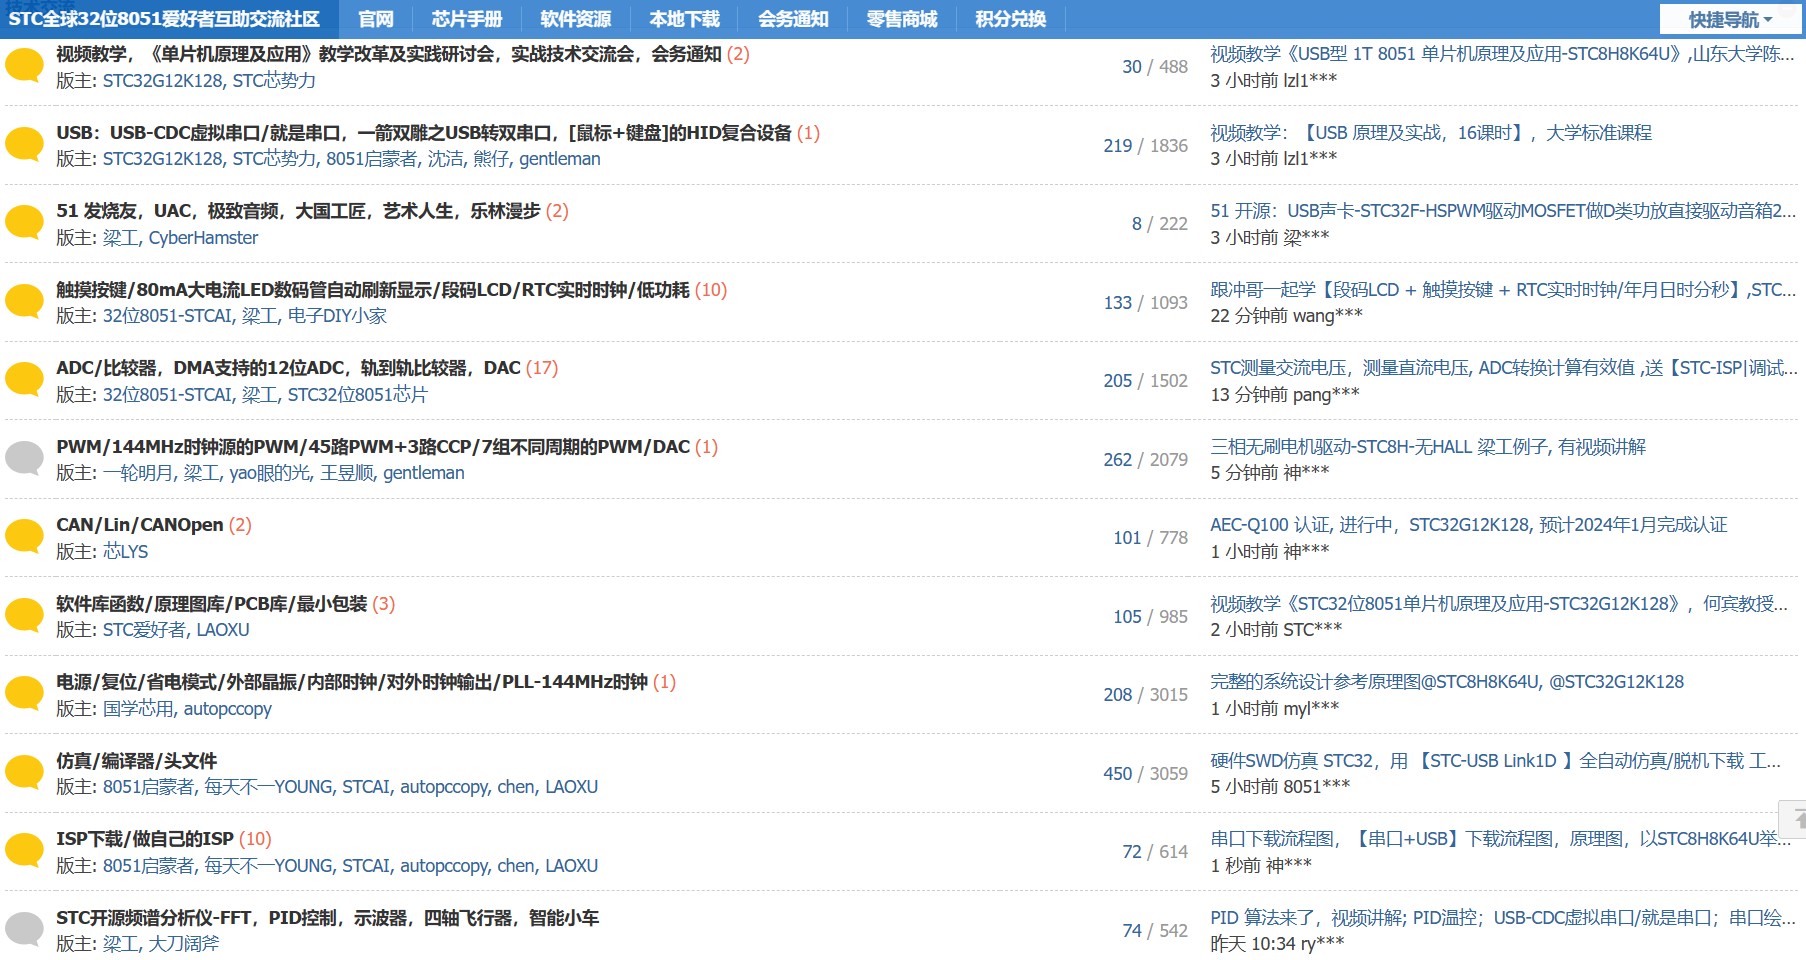Click the post count 208 / 3015
Screen dimensions: 1806x960
1145,695
